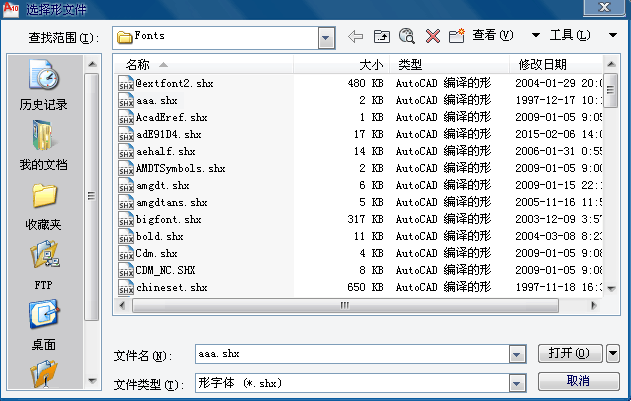The width and height of the screenshot is (631, 401).
Task: Click the back arrow toolbar icon
Action: point(355,36)
